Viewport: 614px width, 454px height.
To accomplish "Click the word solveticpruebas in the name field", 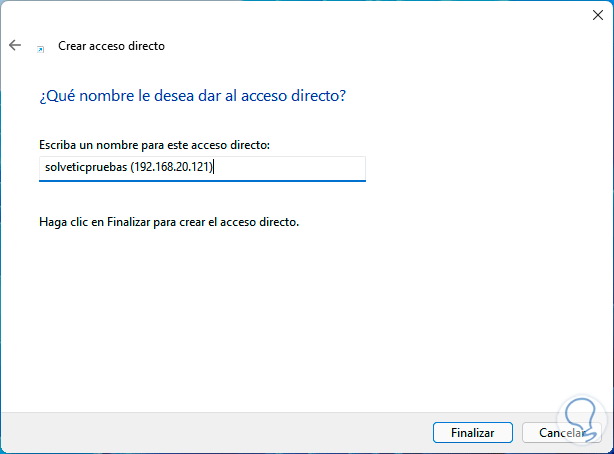I will pyautogui.click(x=84, y=168).
